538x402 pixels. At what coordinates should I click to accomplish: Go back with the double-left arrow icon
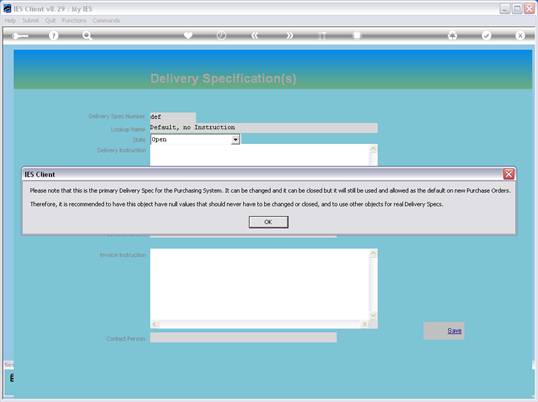[255, 35]
